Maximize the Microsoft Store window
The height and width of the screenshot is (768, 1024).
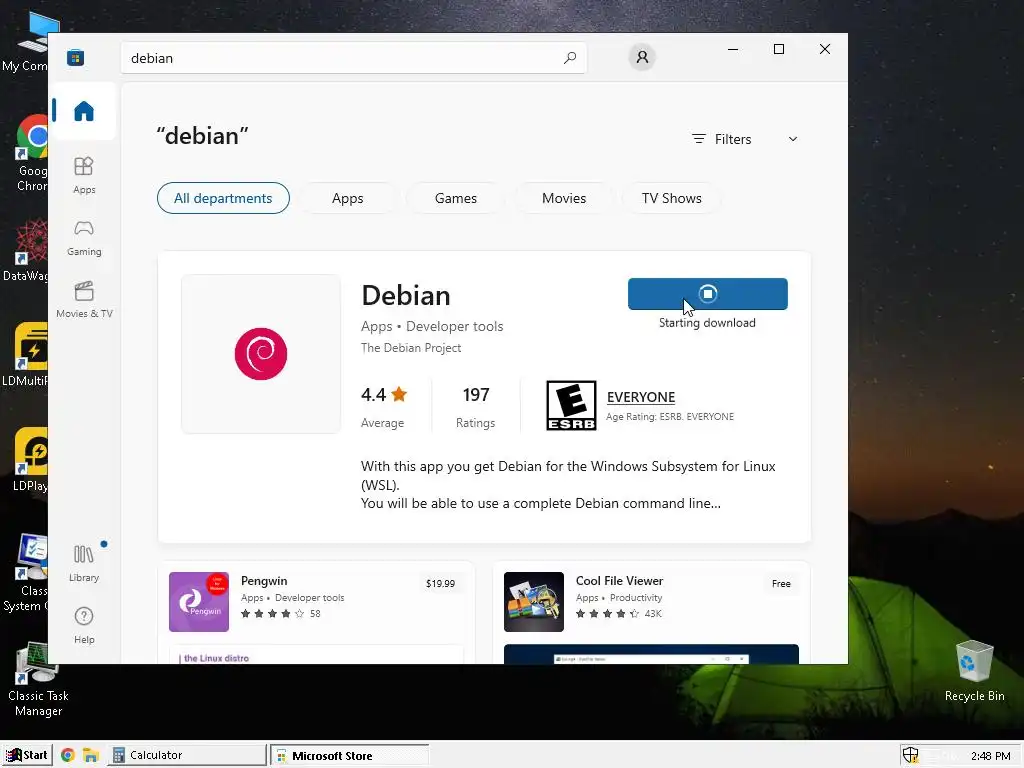778,49
